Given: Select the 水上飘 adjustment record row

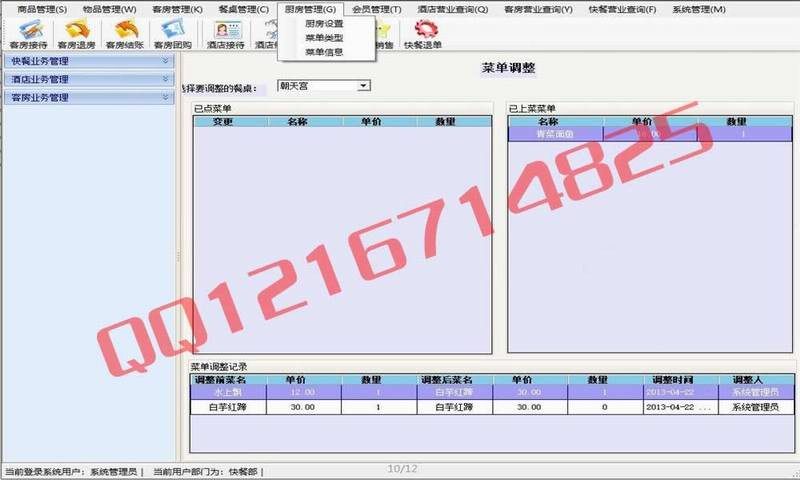Looking at the screenshot, I should pos(492,392).
